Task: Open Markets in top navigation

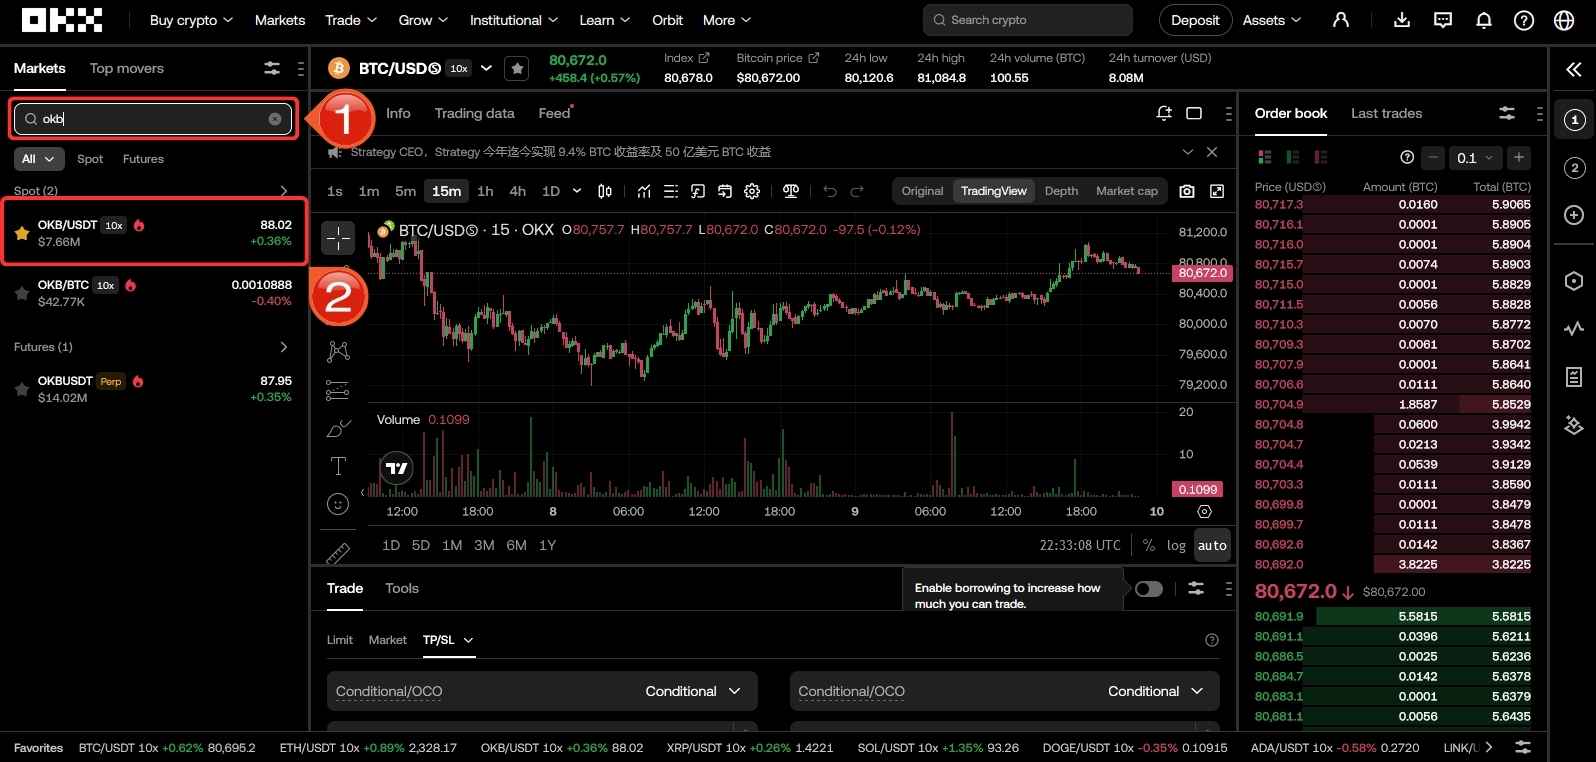Action: point(280,20)
